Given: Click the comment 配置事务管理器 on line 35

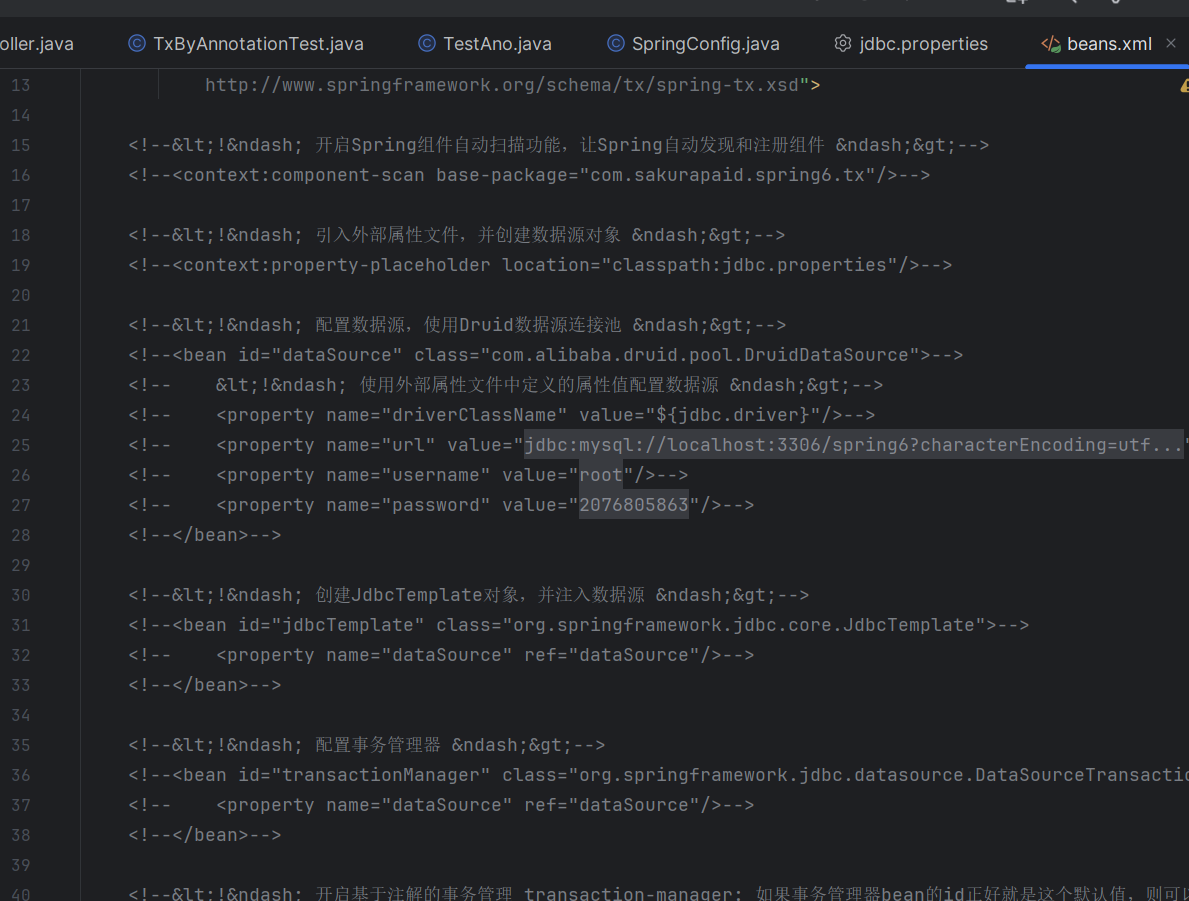Looking at the screenshot, I should [367, 746].
